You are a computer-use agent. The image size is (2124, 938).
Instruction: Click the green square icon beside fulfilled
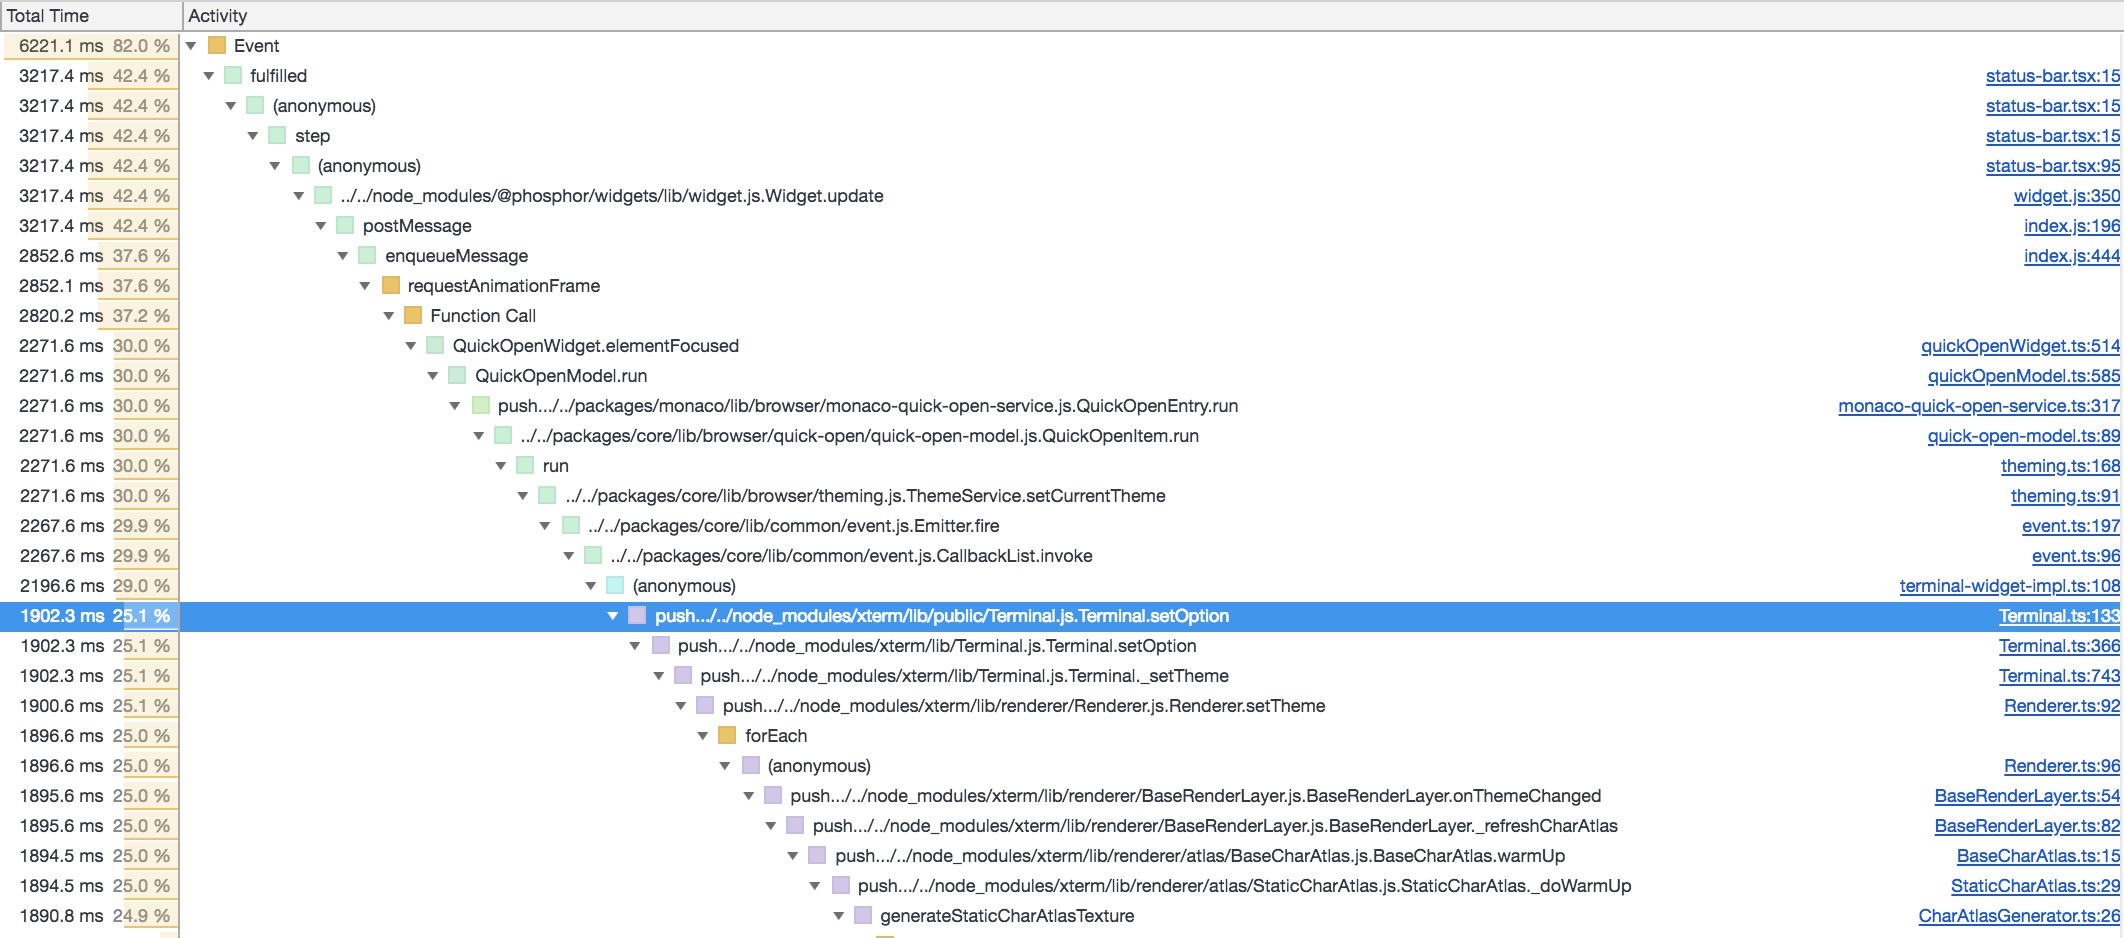click(x=233, y=76)
